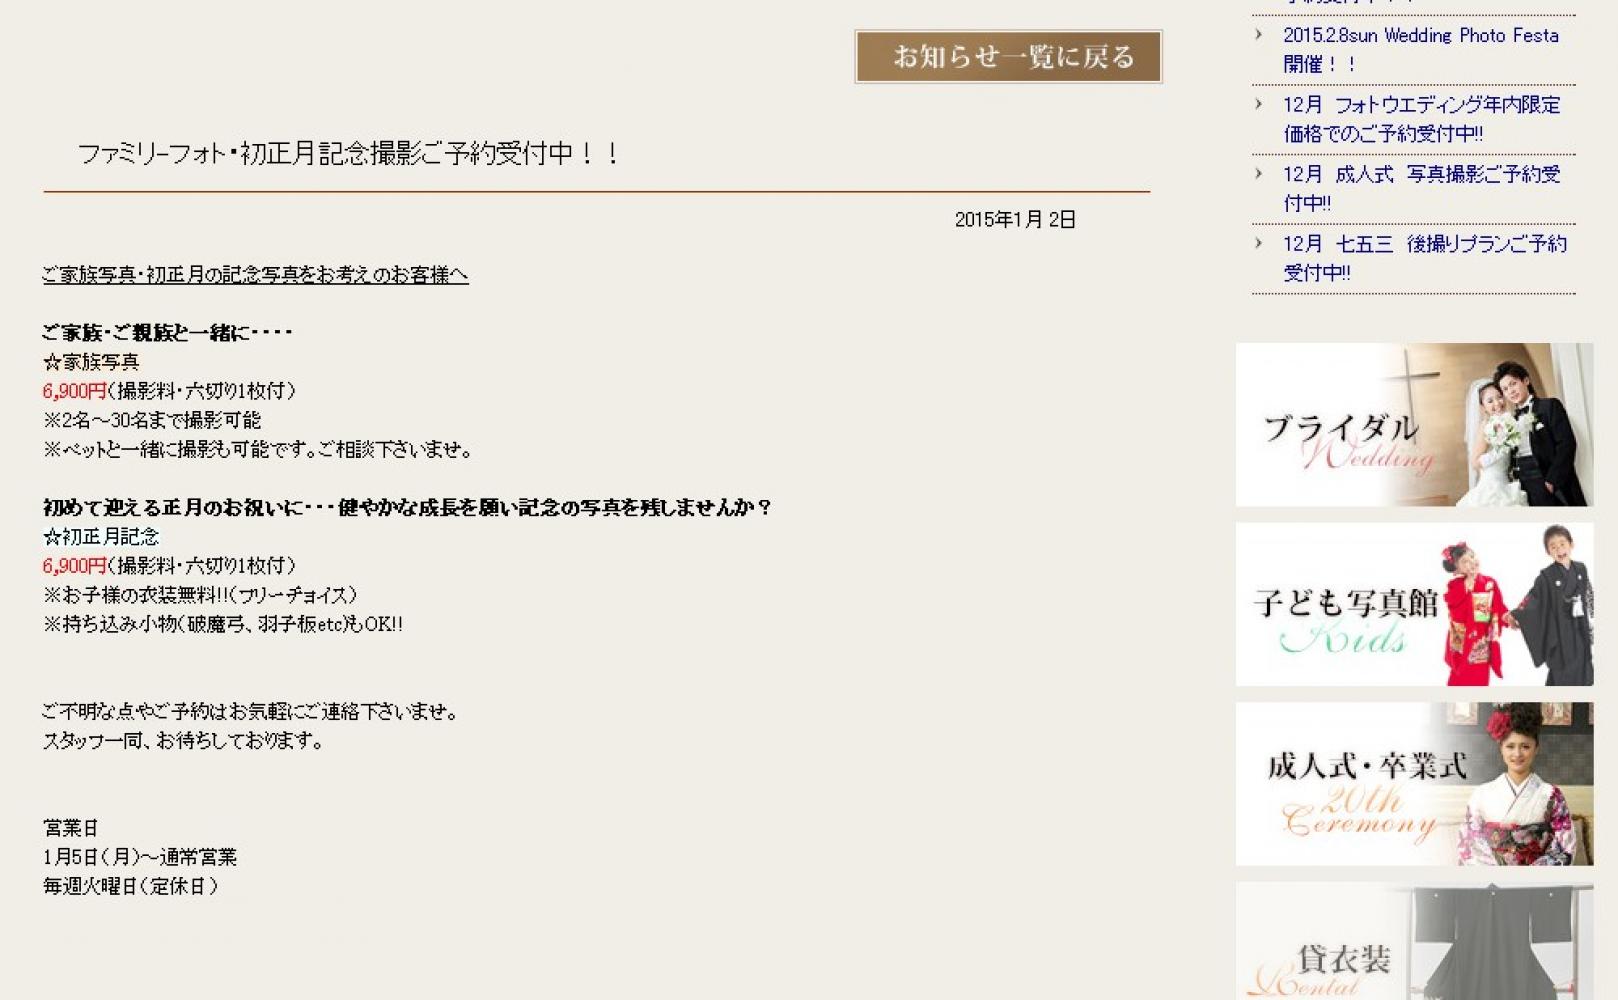The height and width of the screenshot is (1000, 1618).
Task: Open the 成人式・卒業式 20th Ceremony banner
Action: click(1414, 783)
